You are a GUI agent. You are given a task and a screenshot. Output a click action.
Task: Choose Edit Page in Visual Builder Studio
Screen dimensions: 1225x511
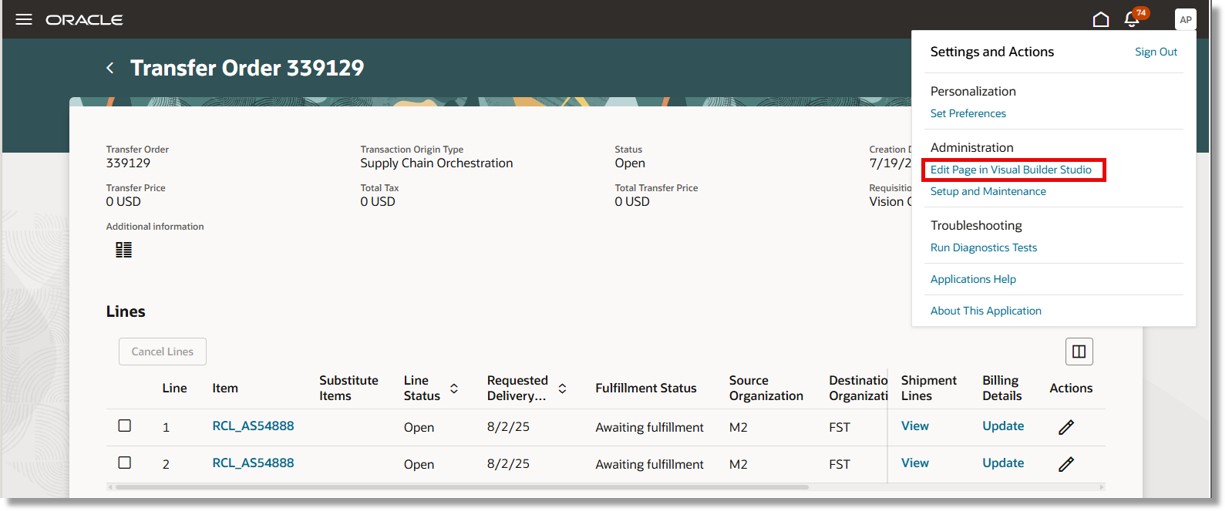pyautogui.click(x=1011, y=170)
